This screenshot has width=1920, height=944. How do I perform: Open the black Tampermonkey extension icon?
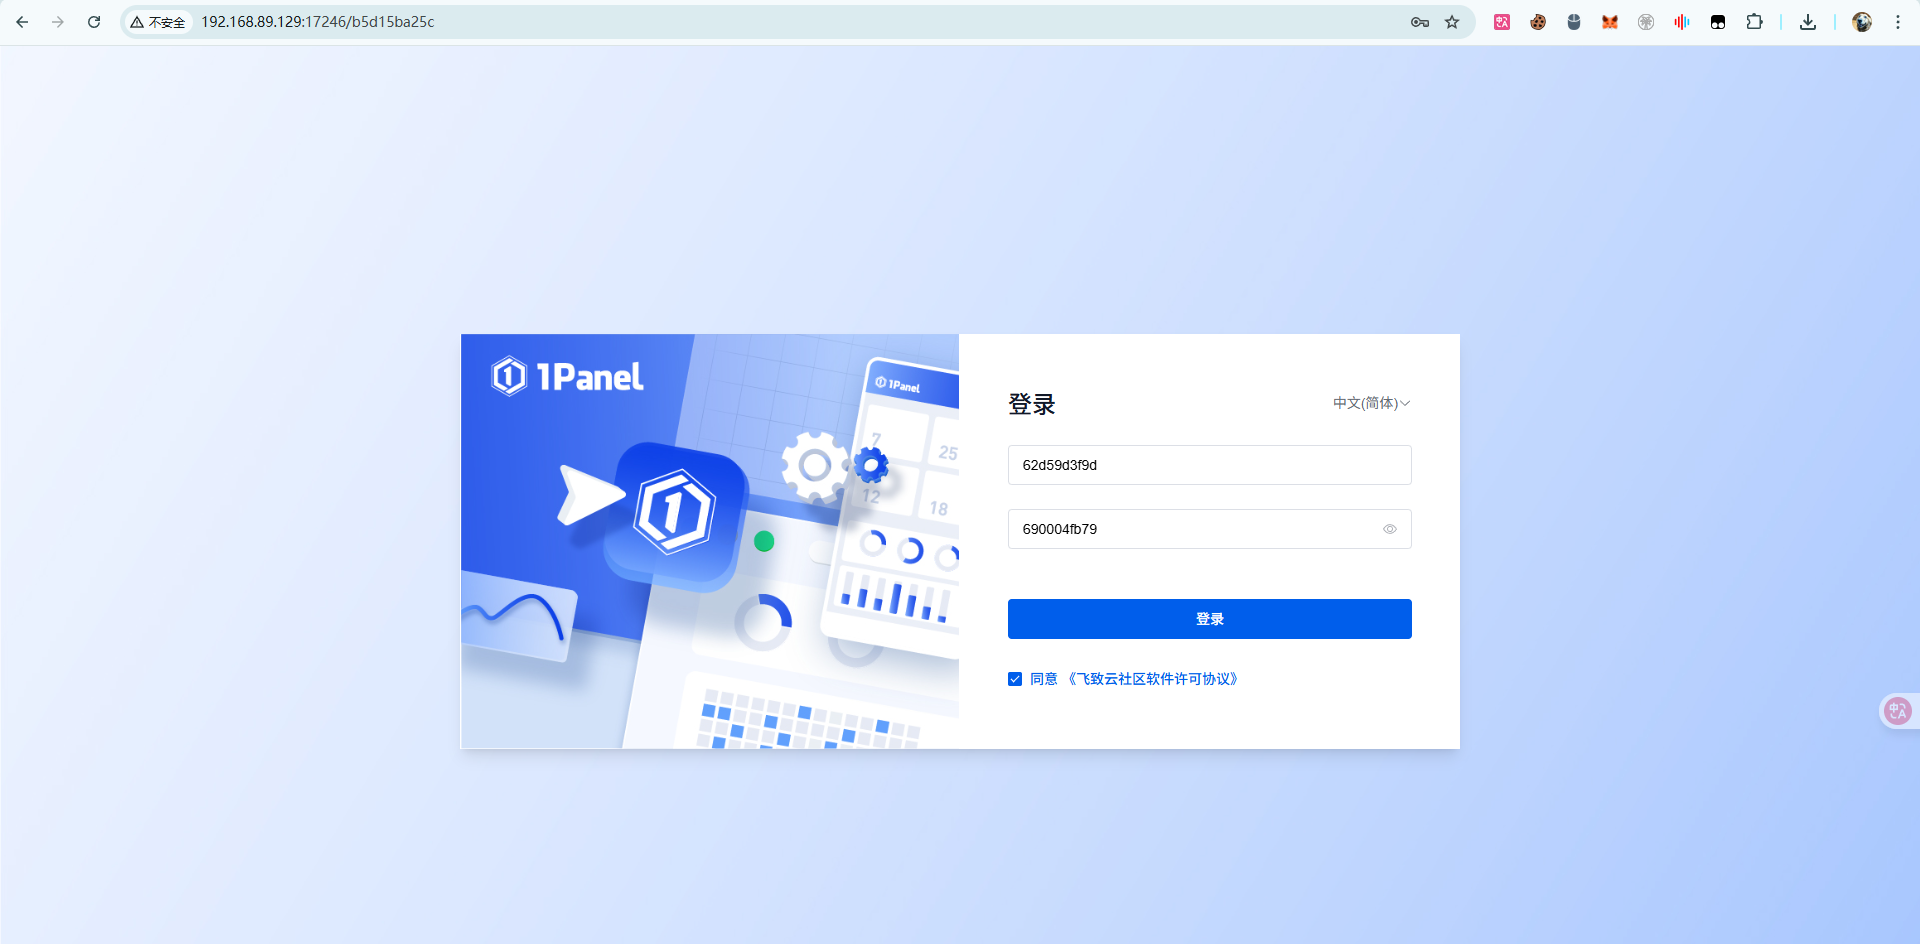[x=1718, y=22]
